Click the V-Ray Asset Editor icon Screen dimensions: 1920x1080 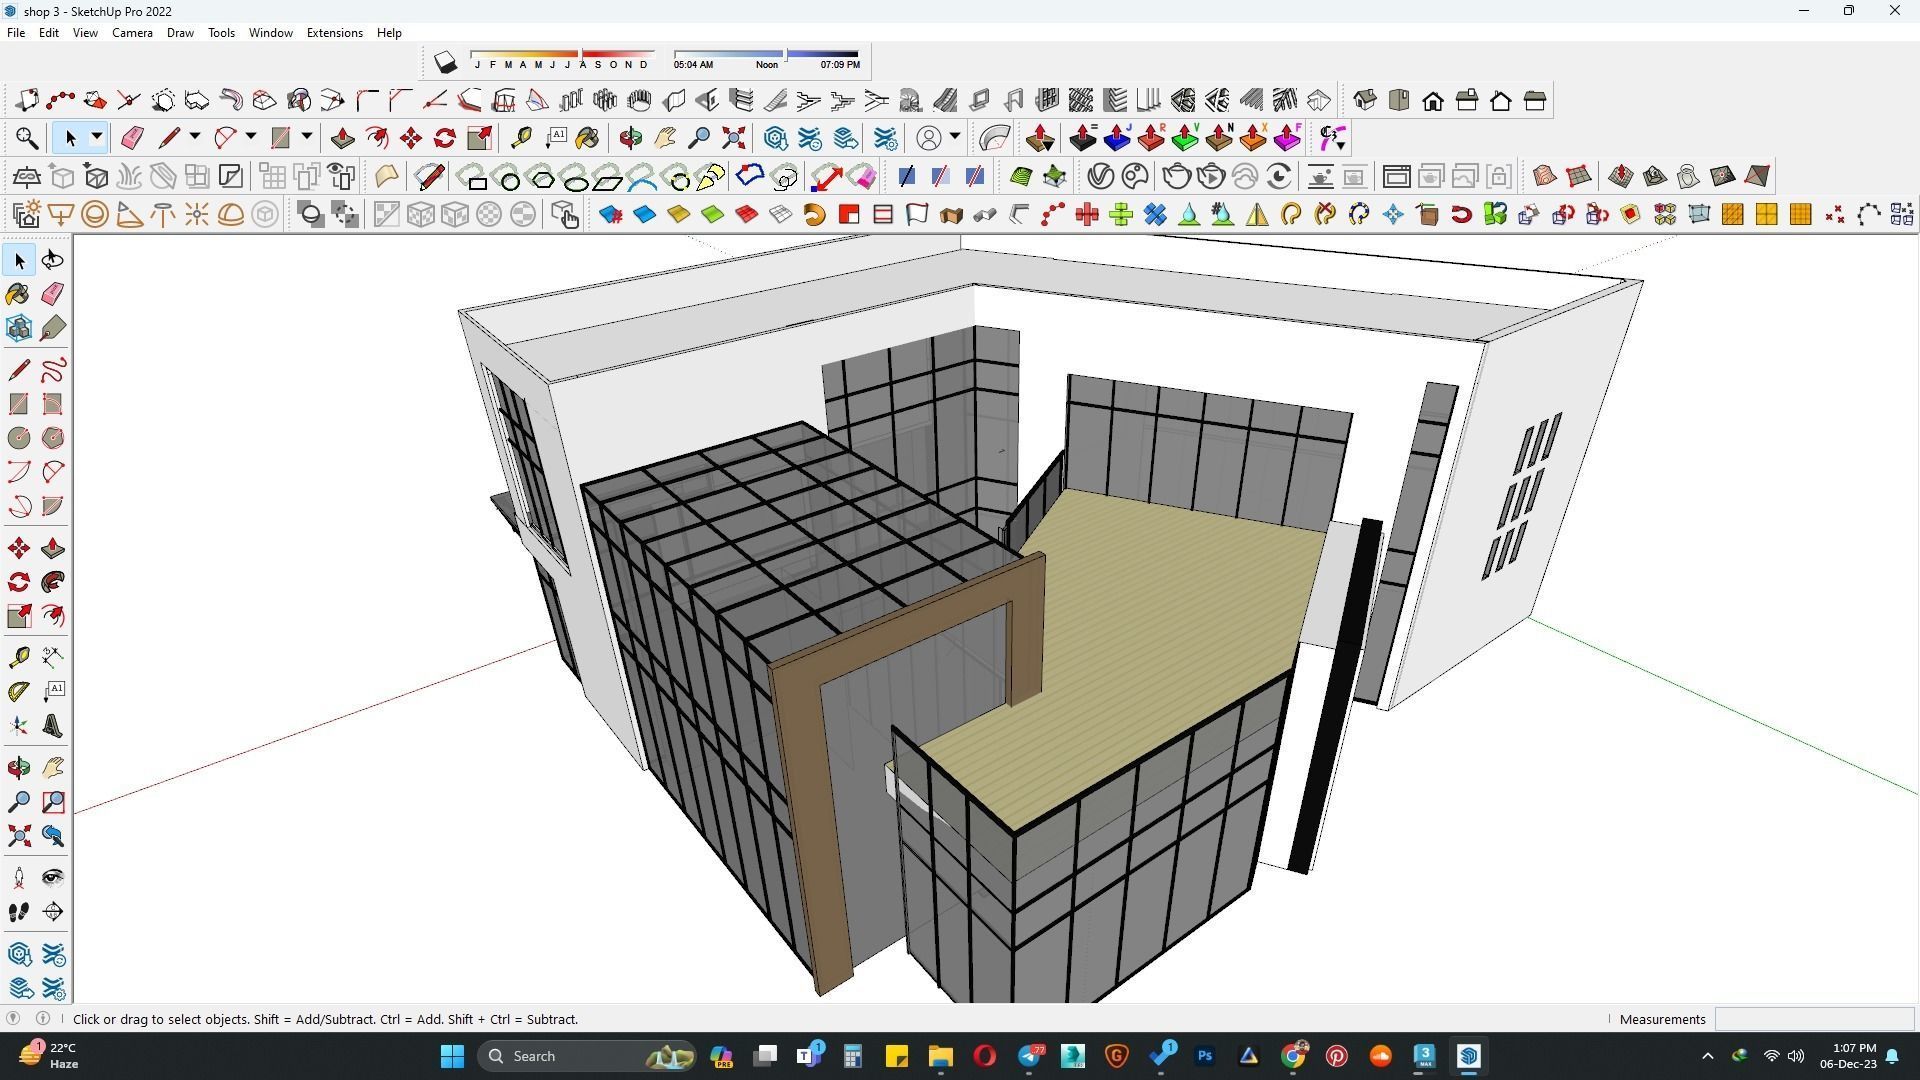(x=1101, y=177)
